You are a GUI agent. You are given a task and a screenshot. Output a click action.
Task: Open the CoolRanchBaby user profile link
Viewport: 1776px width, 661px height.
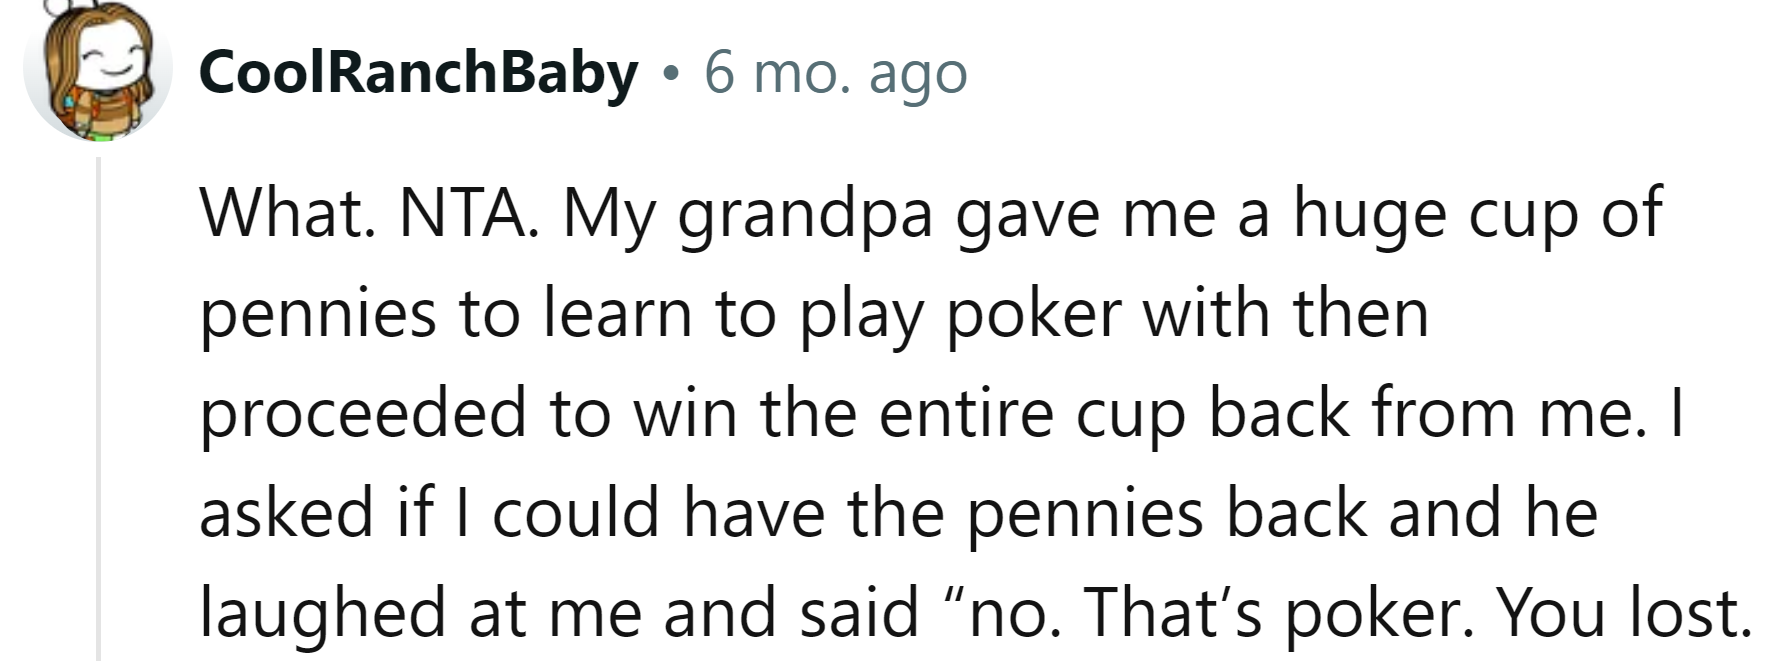coord(418,74)
